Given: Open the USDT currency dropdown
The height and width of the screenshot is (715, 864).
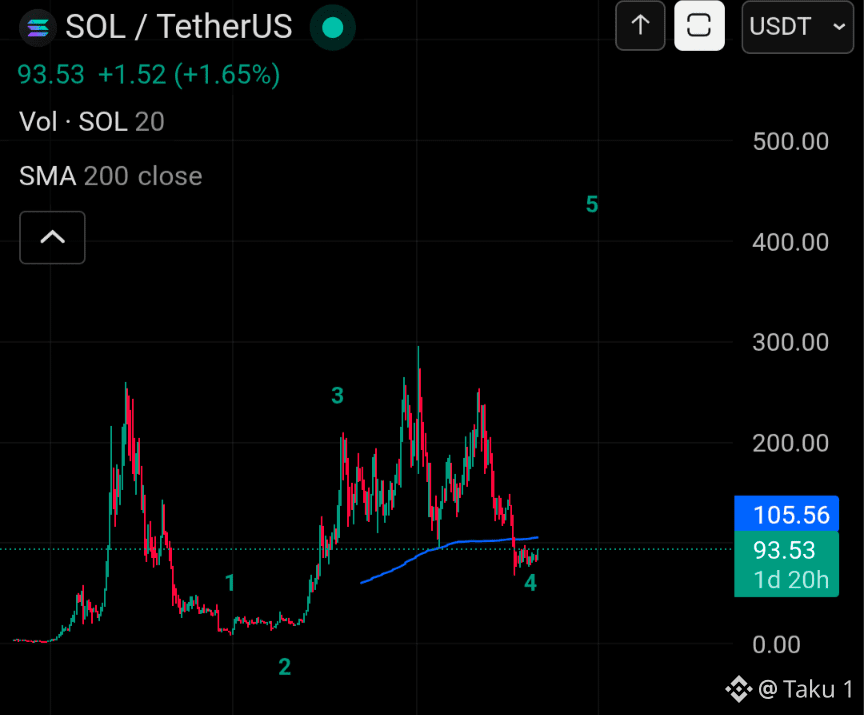Looking at the screenshot, I should pos(797,27).
